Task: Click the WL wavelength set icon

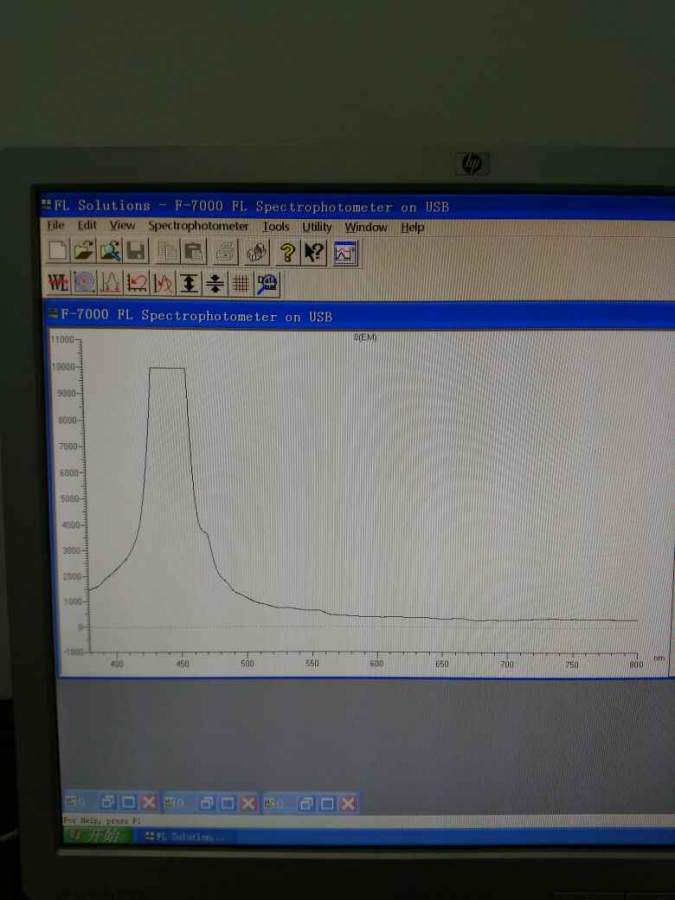Action: 58,282
